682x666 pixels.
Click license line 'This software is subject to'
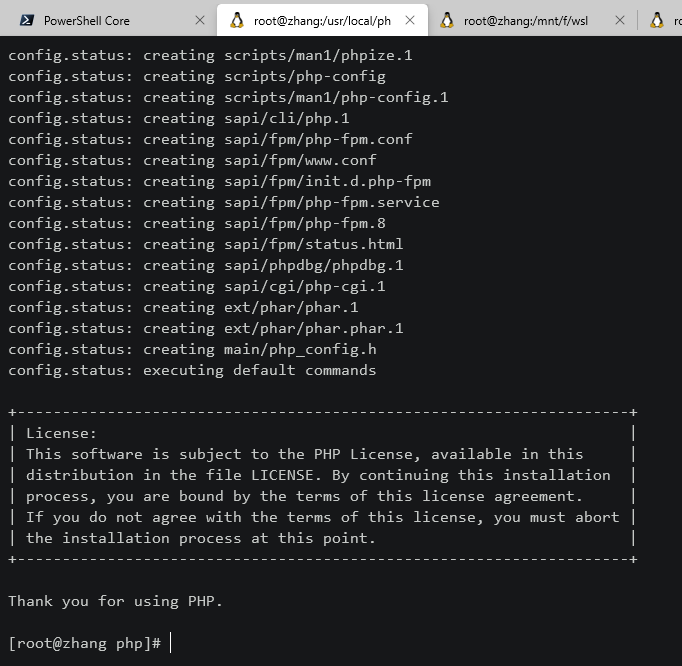click(x=304, y=454)
